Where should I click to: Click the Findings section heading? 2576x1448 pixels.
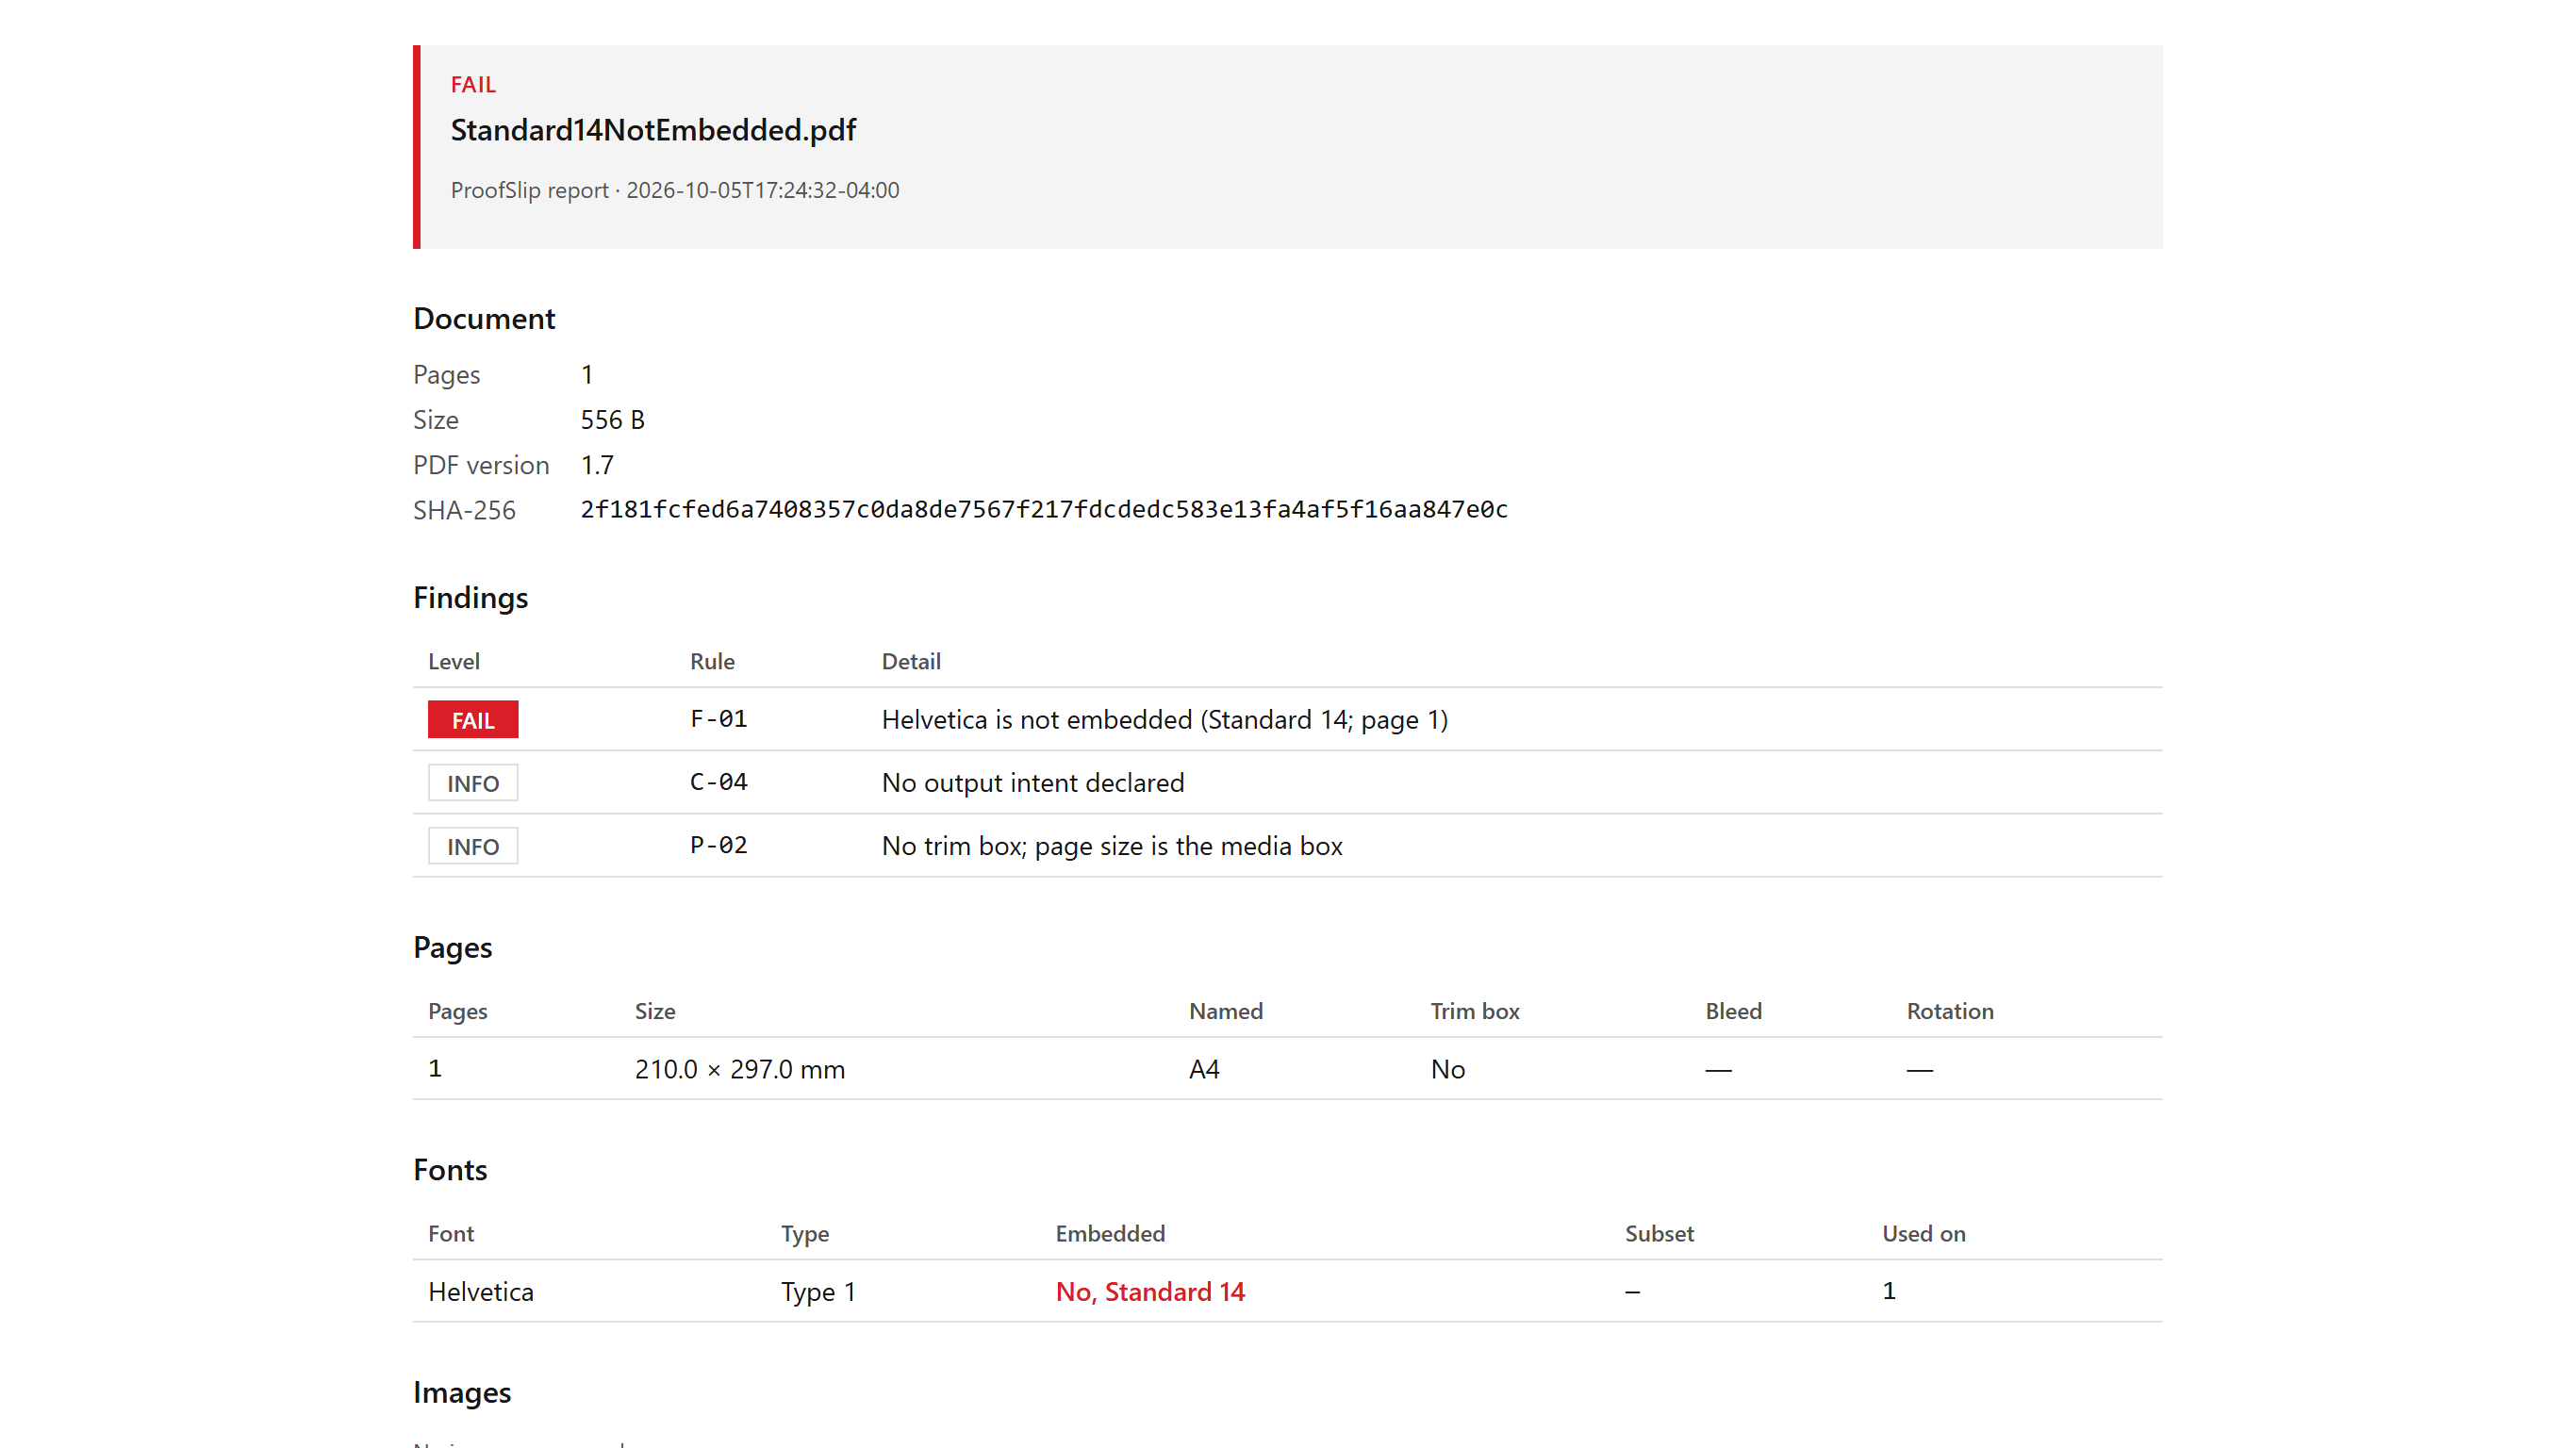point(470,598)
